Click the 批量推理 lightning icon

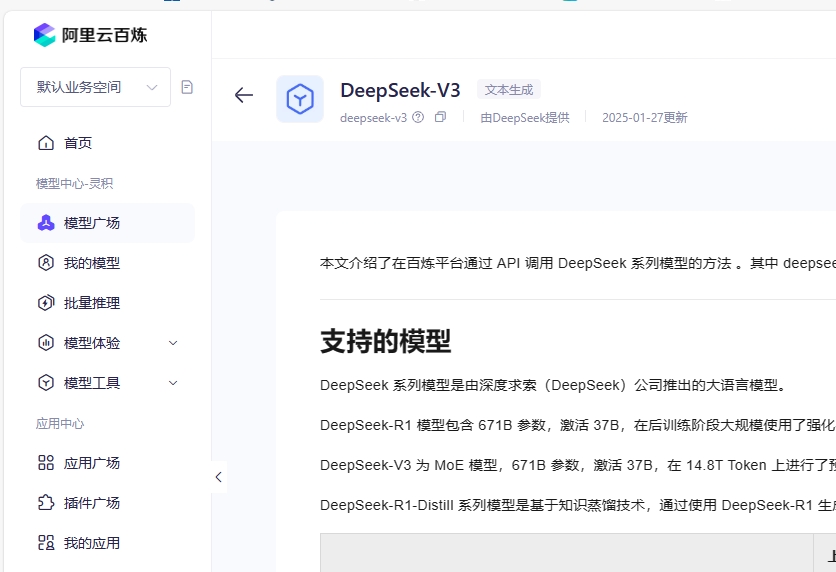click(46, 303)
